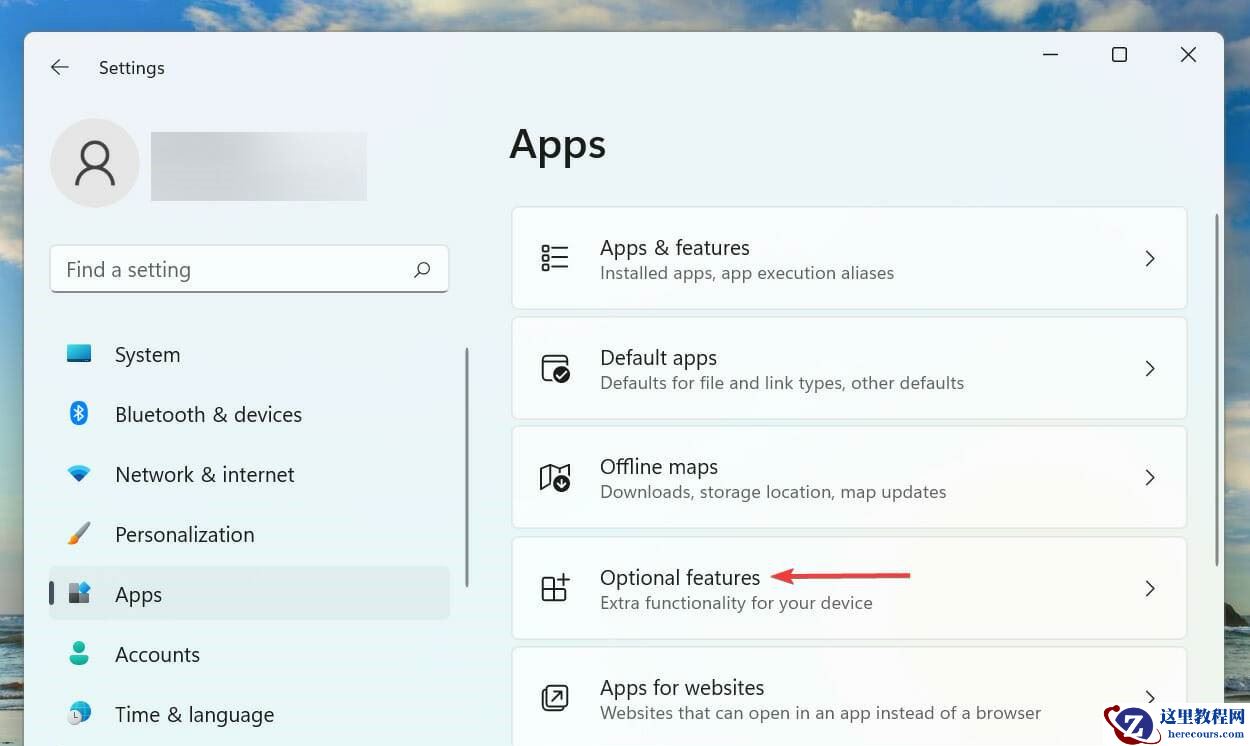Click 'Downloads, storage location, map updates' text

point(773,492)
